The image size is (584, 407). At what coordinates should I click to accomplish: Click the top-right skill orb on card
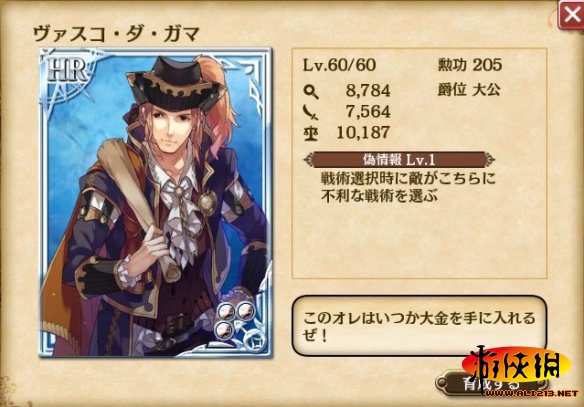[x=245, y=310]
